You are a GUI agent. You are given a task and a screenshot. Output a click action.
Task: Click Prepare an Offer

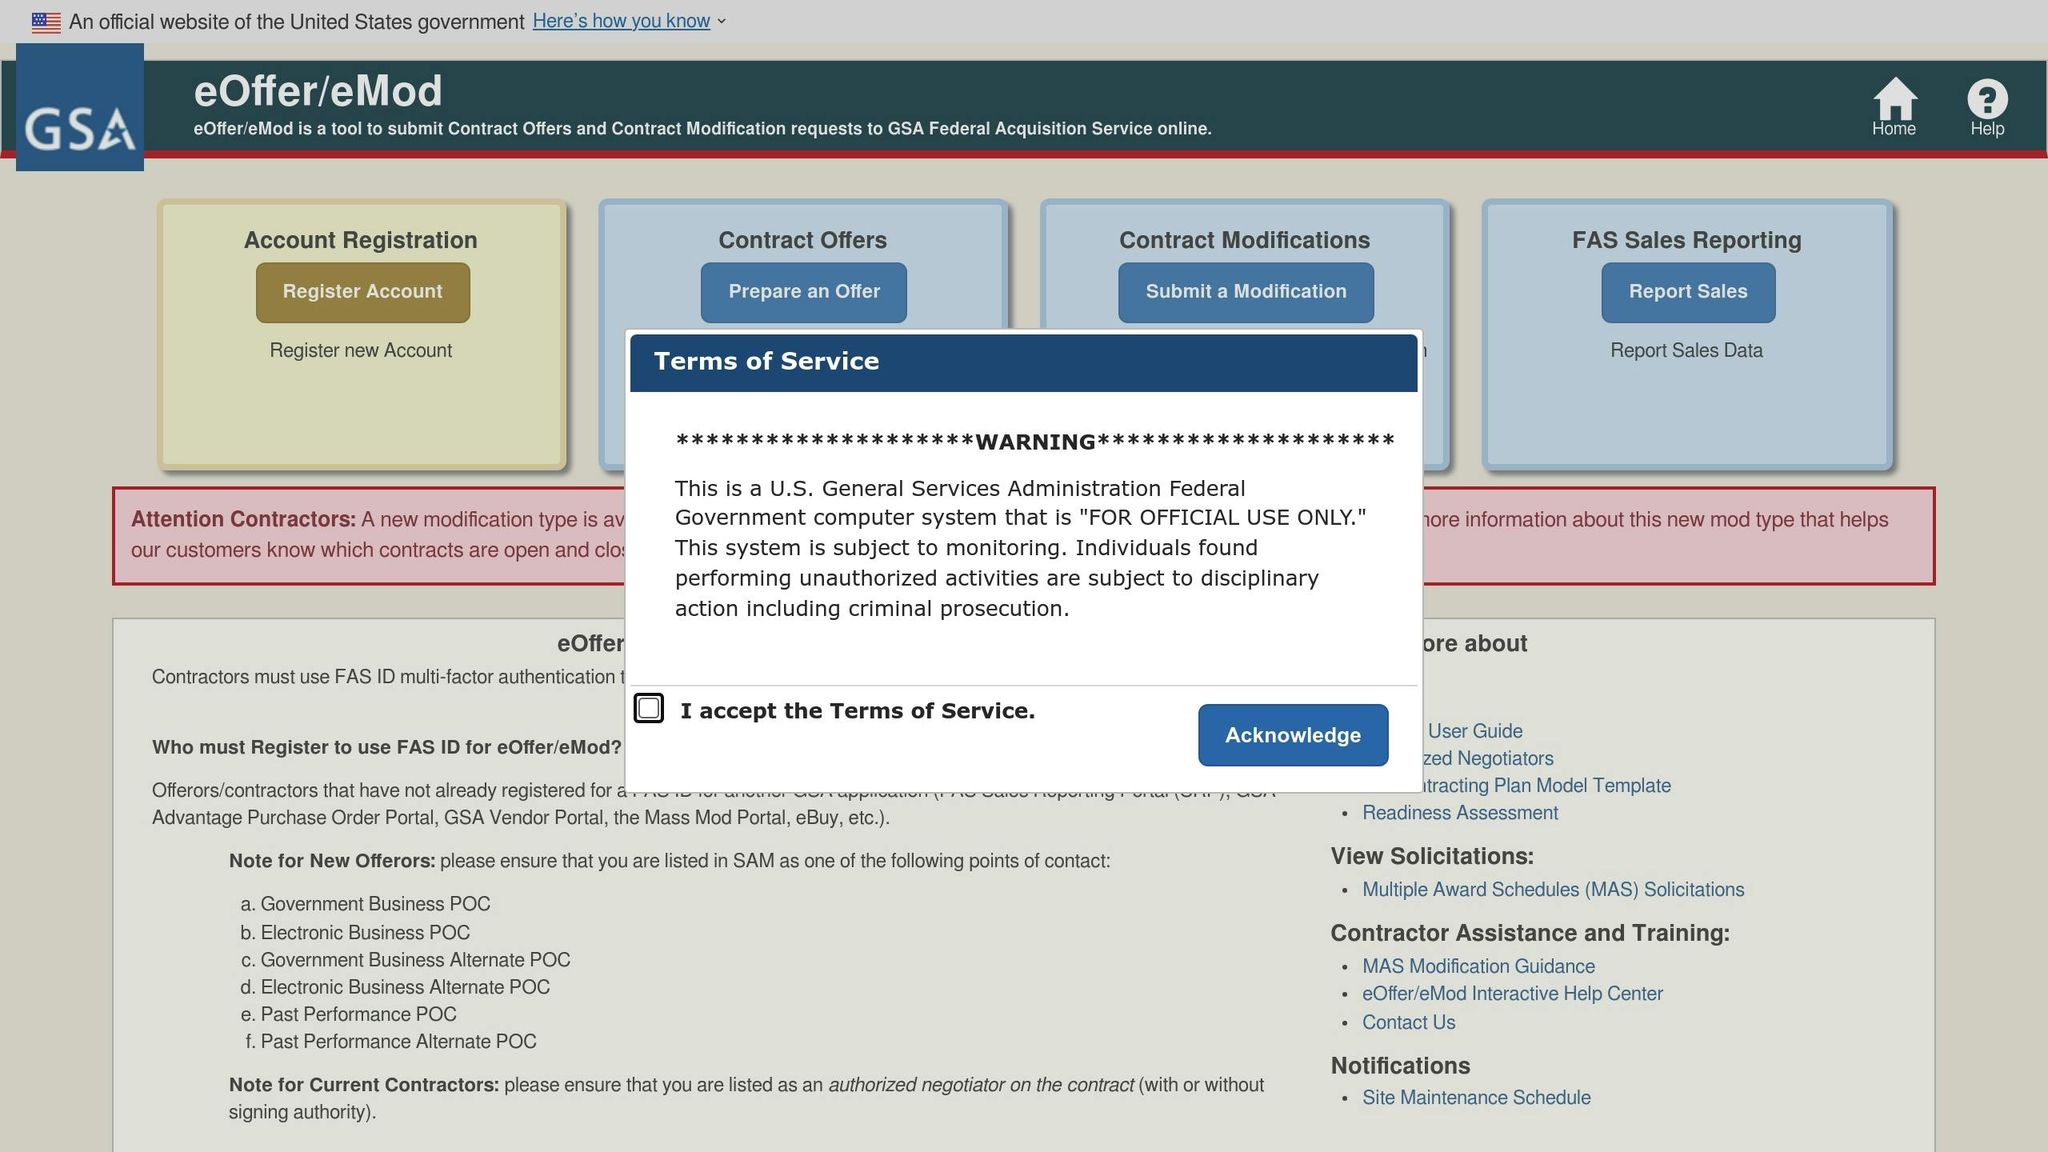pos(803,292)
